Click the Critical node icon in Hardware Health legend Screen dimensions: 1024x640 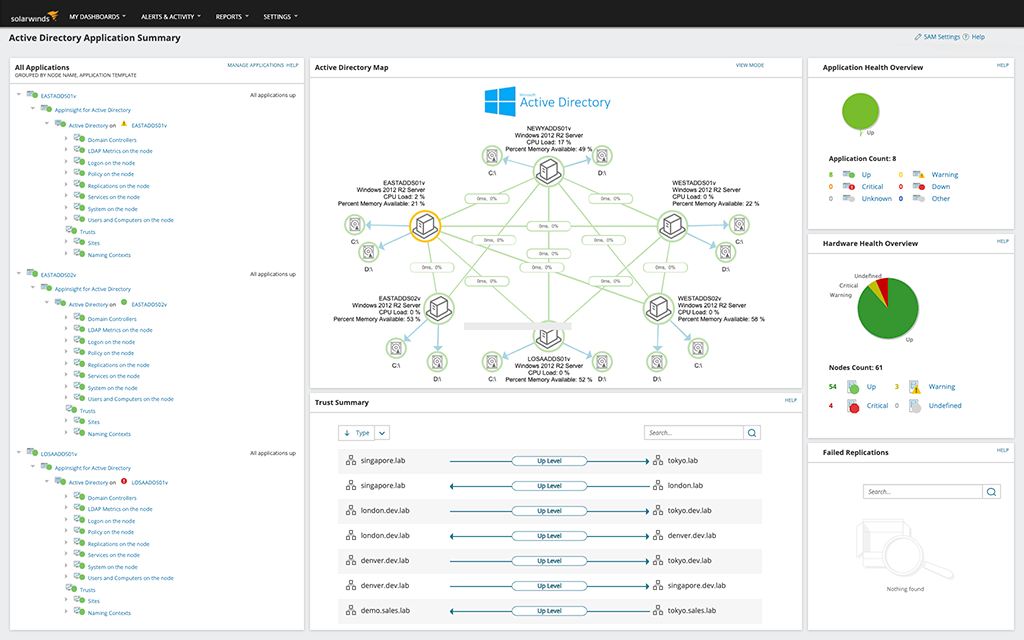(852, 406)
